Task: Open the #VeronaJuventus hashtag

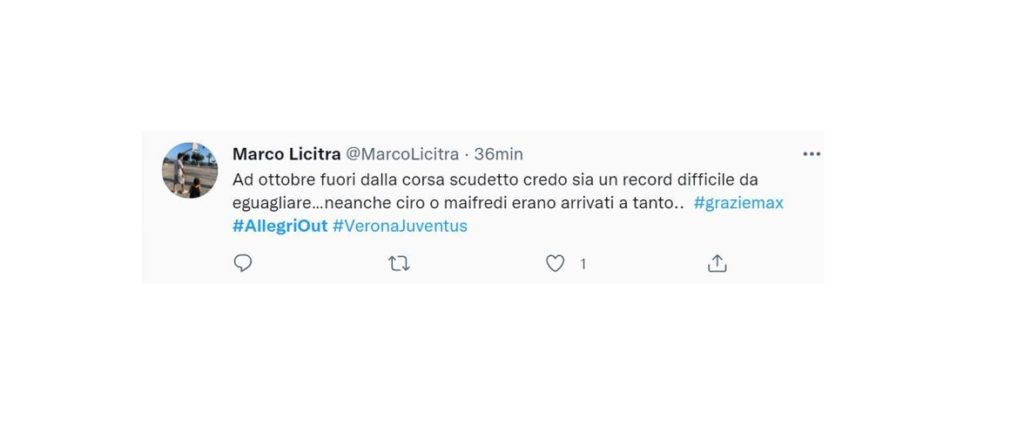Action: [400, 226]
